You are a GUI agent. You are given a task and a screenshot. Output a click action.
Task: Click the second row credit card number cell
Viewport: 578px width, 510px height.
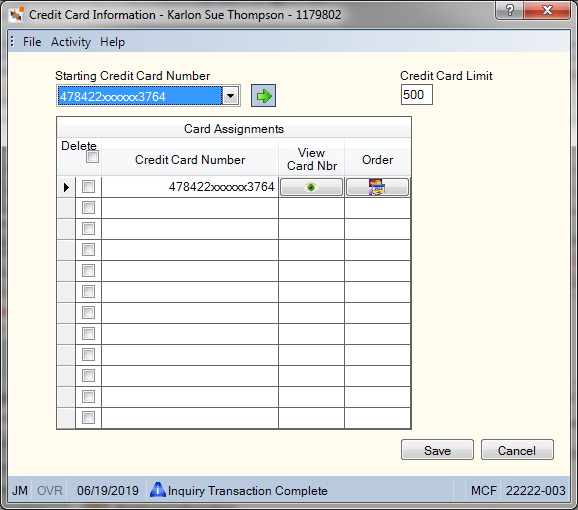[x=190, y=208]
